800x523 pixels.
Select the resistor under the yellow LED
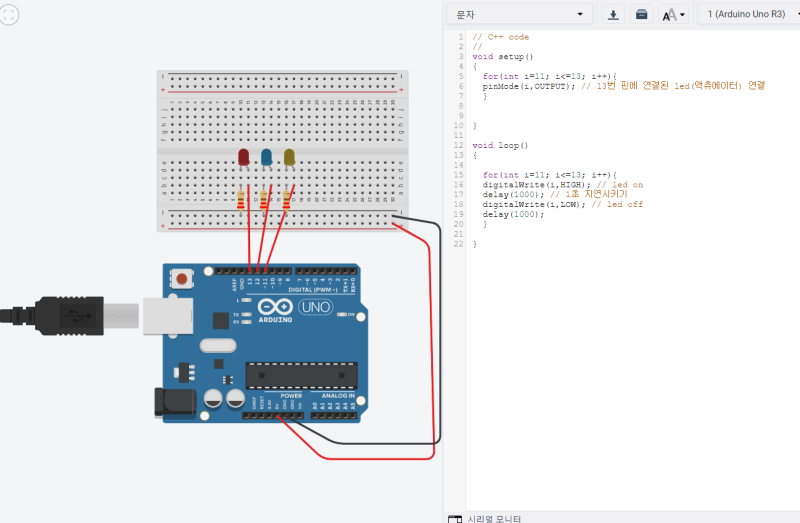pyautogui.click(x=286, y=200)
